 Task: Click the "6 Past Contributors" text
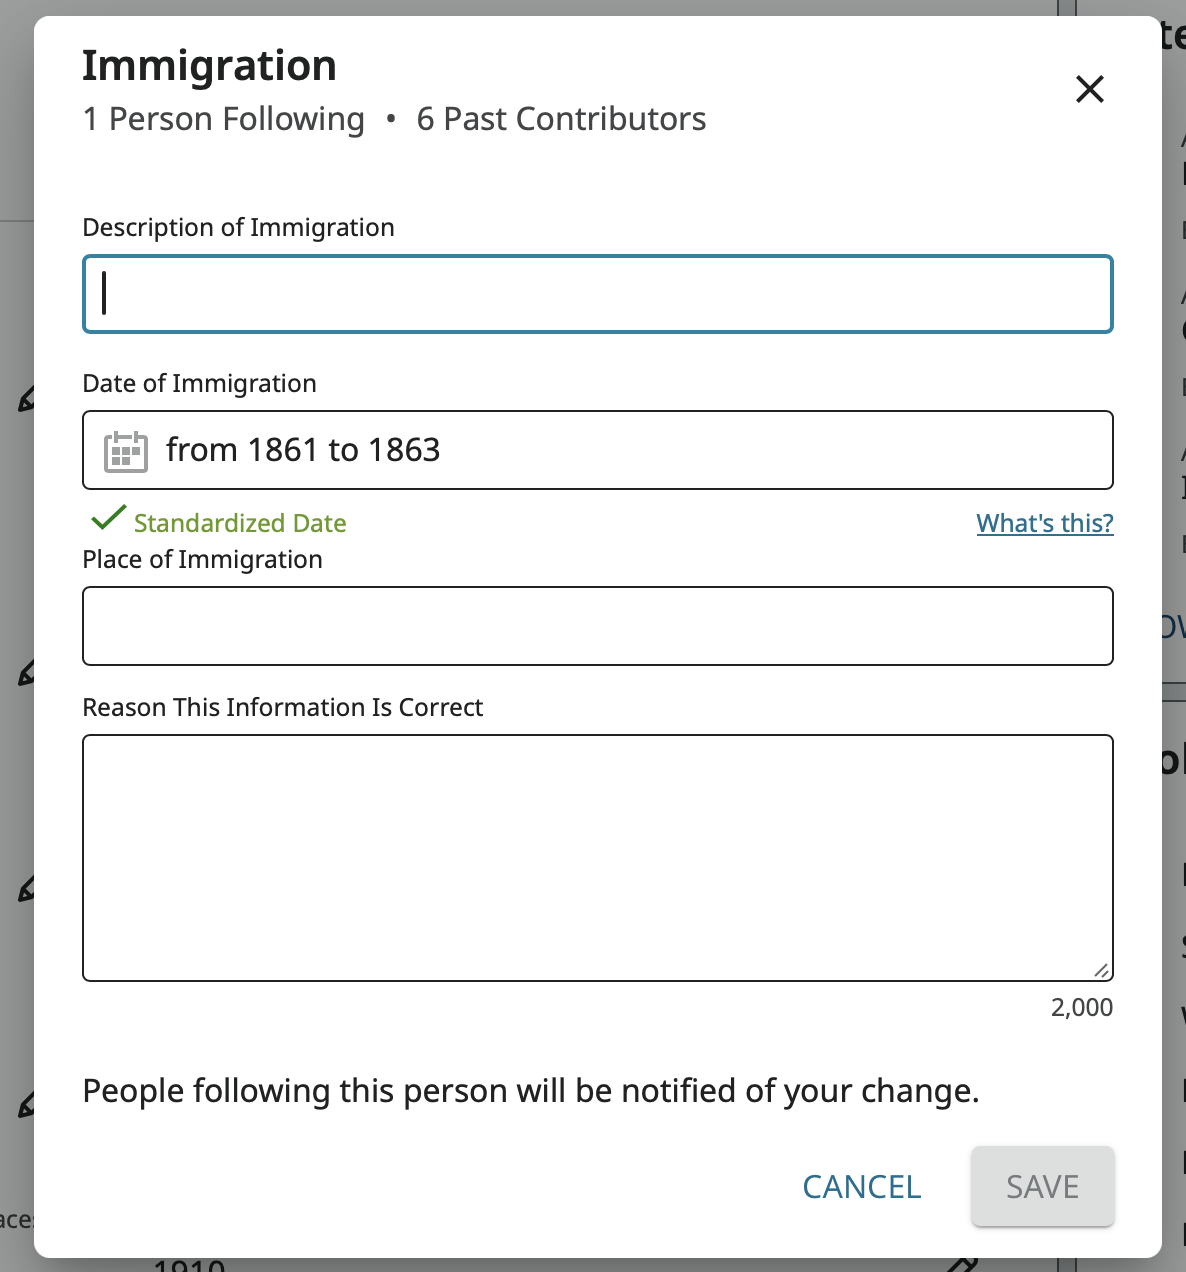click(x=563, y=118)
